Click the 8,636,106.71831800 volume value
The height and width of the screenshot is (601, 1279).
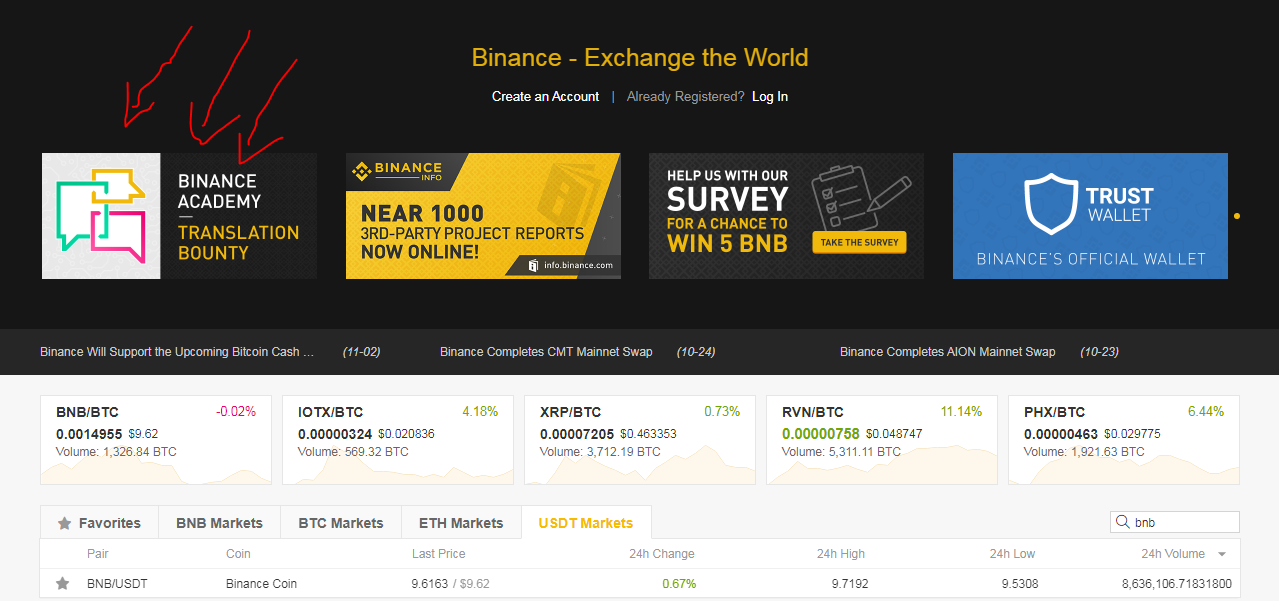pos(1177,584)
